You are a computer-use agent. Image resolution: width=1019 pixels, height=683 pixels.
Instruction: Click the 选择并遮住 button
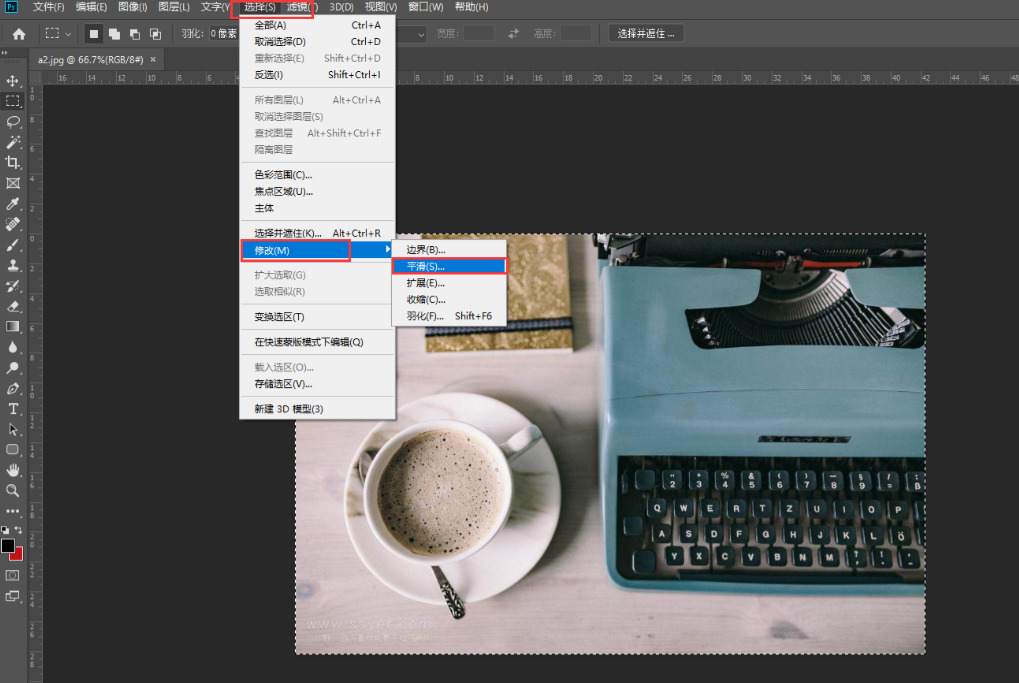[646, 33]
